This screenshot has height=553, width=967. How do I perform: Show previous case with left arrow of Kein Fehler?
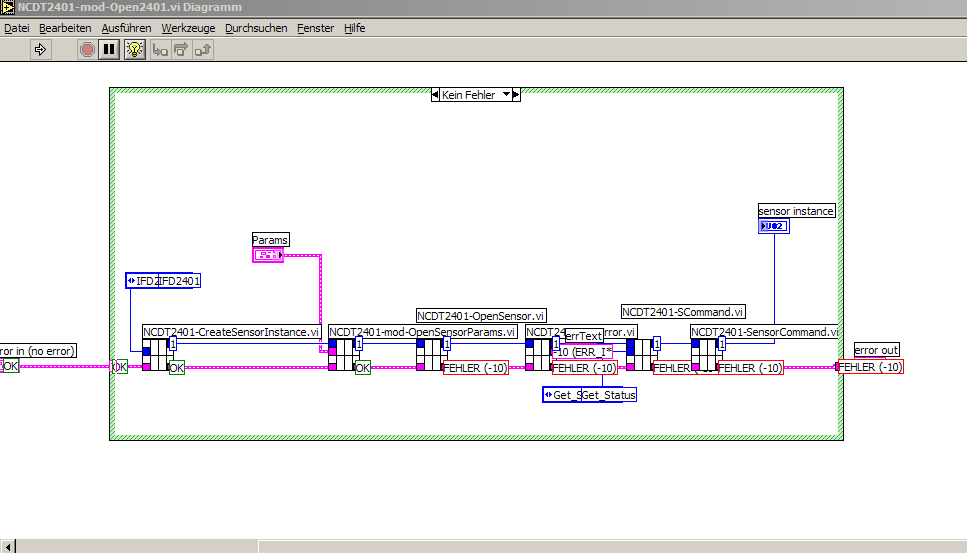pos(435,94)
